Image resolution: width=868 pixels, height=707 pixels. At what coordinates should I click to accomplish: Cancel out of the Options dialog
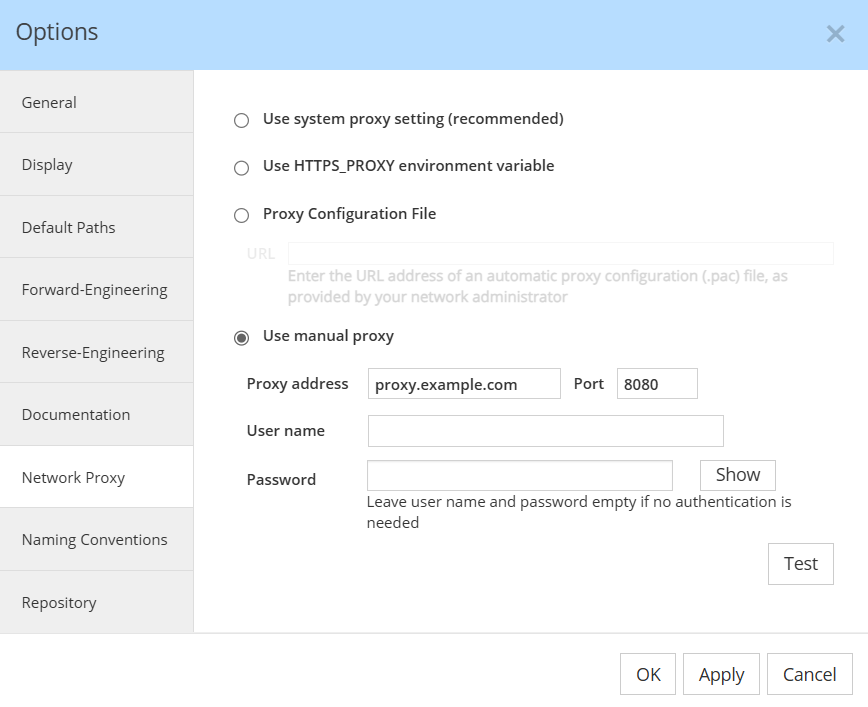[810, 674]
